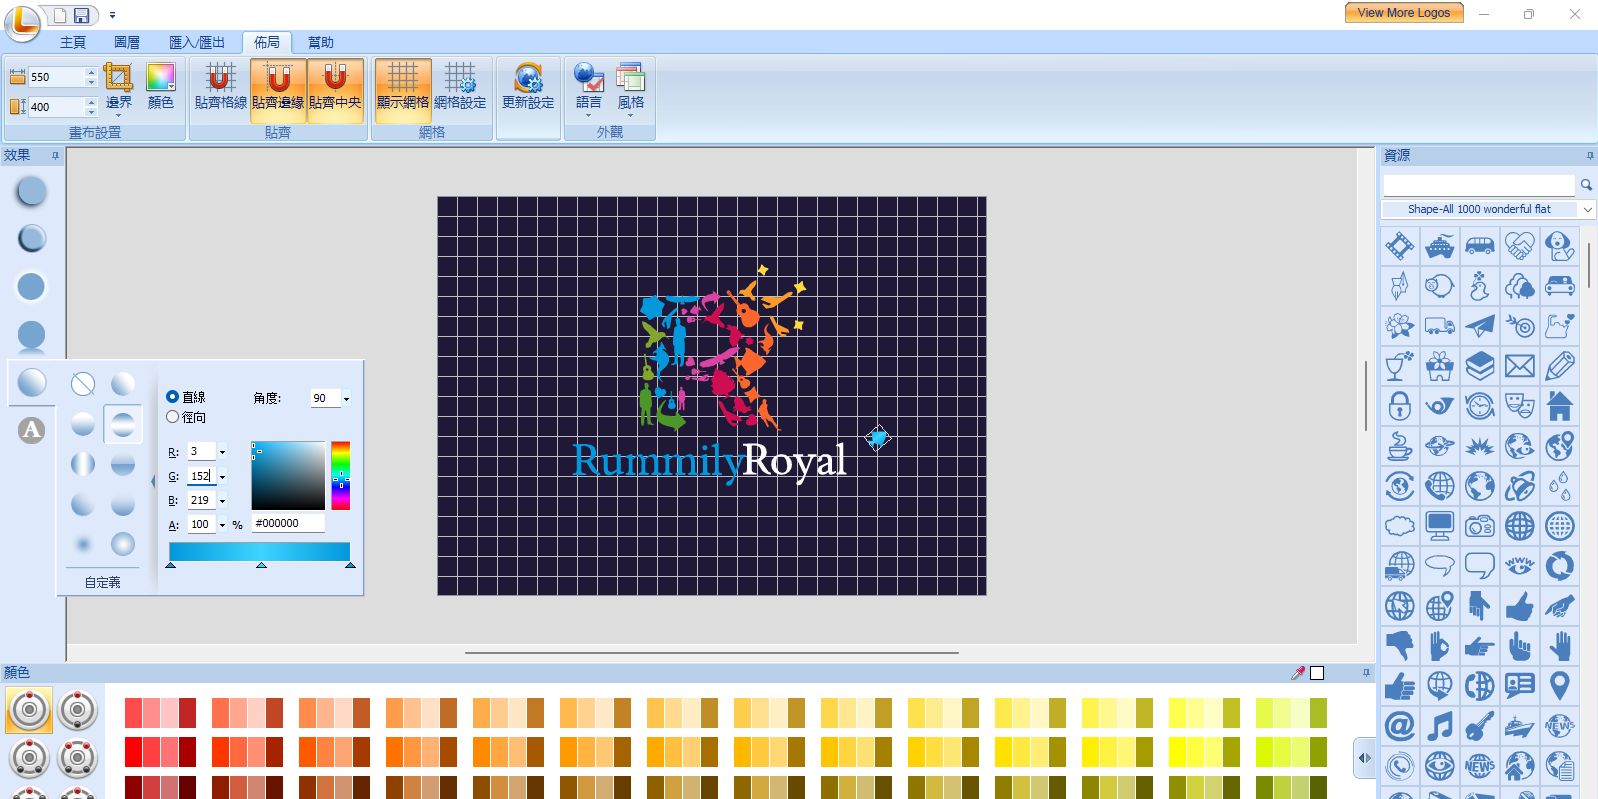
Task: Switch to the 主頁 home tab
Action: coord(73,42)
